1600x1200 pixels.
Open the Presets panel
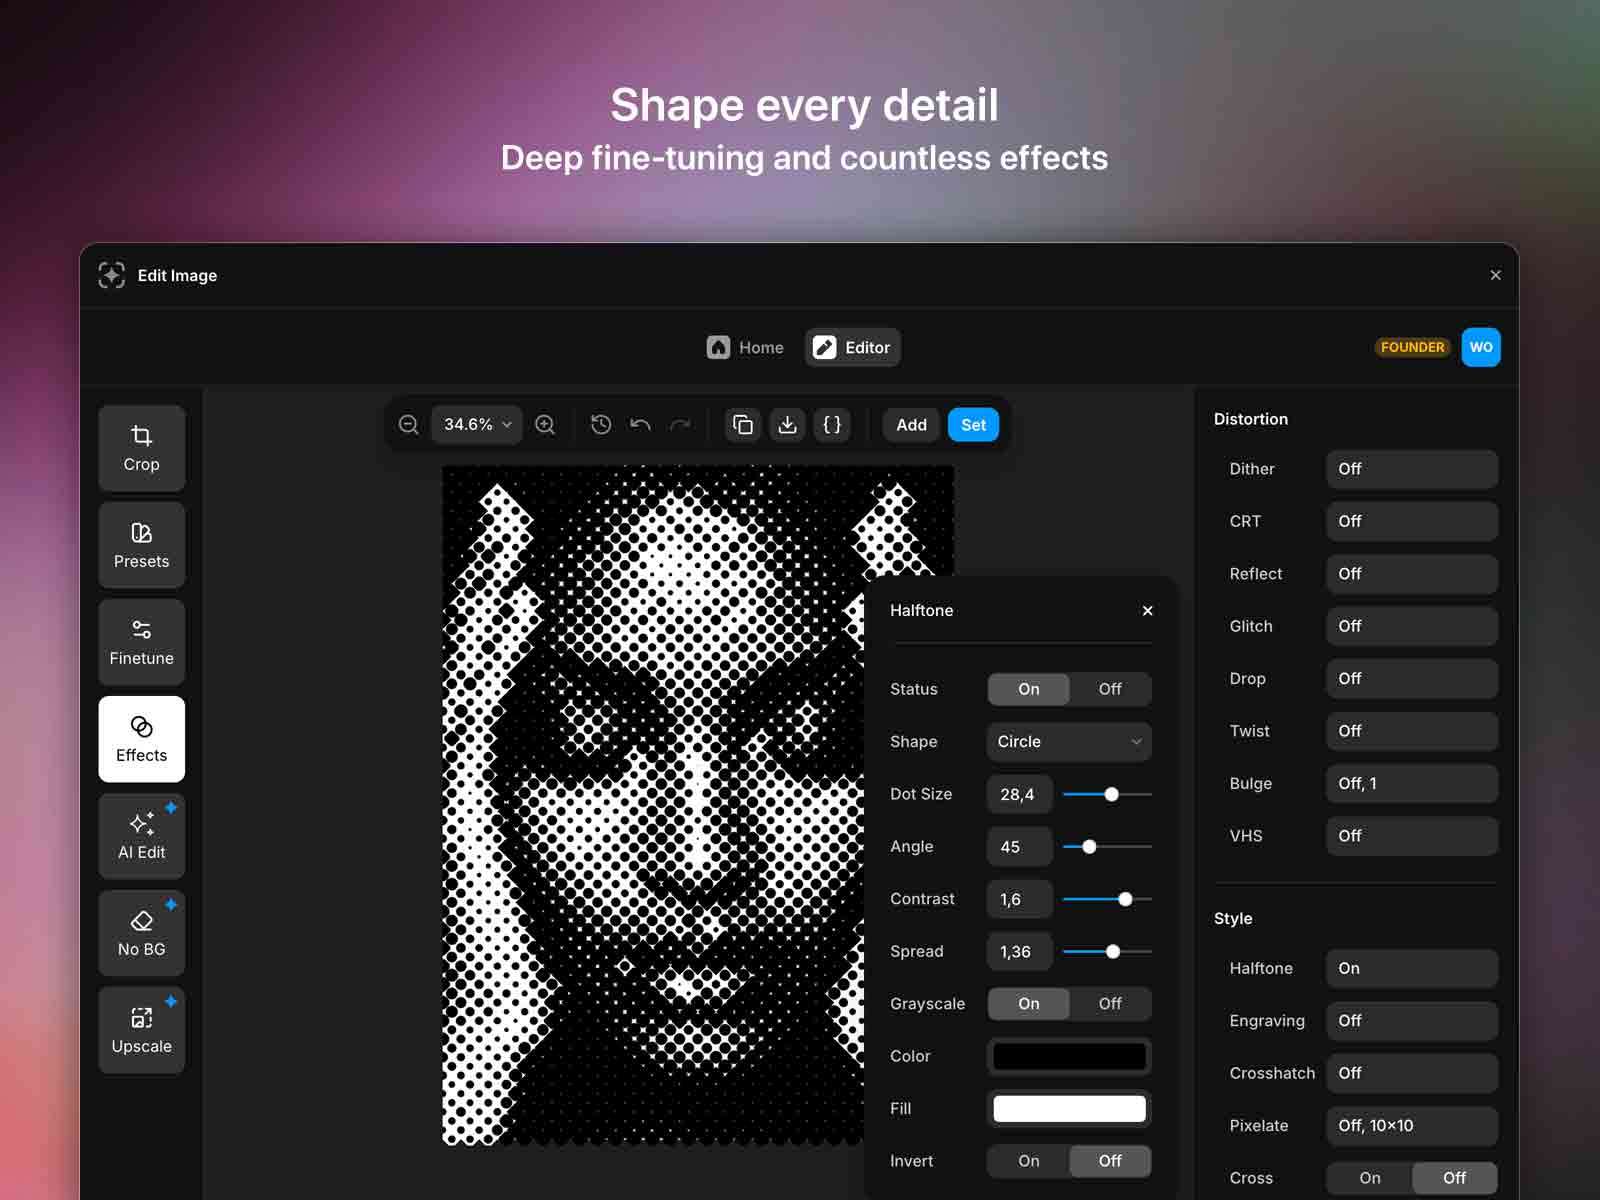tap(141, 545)
